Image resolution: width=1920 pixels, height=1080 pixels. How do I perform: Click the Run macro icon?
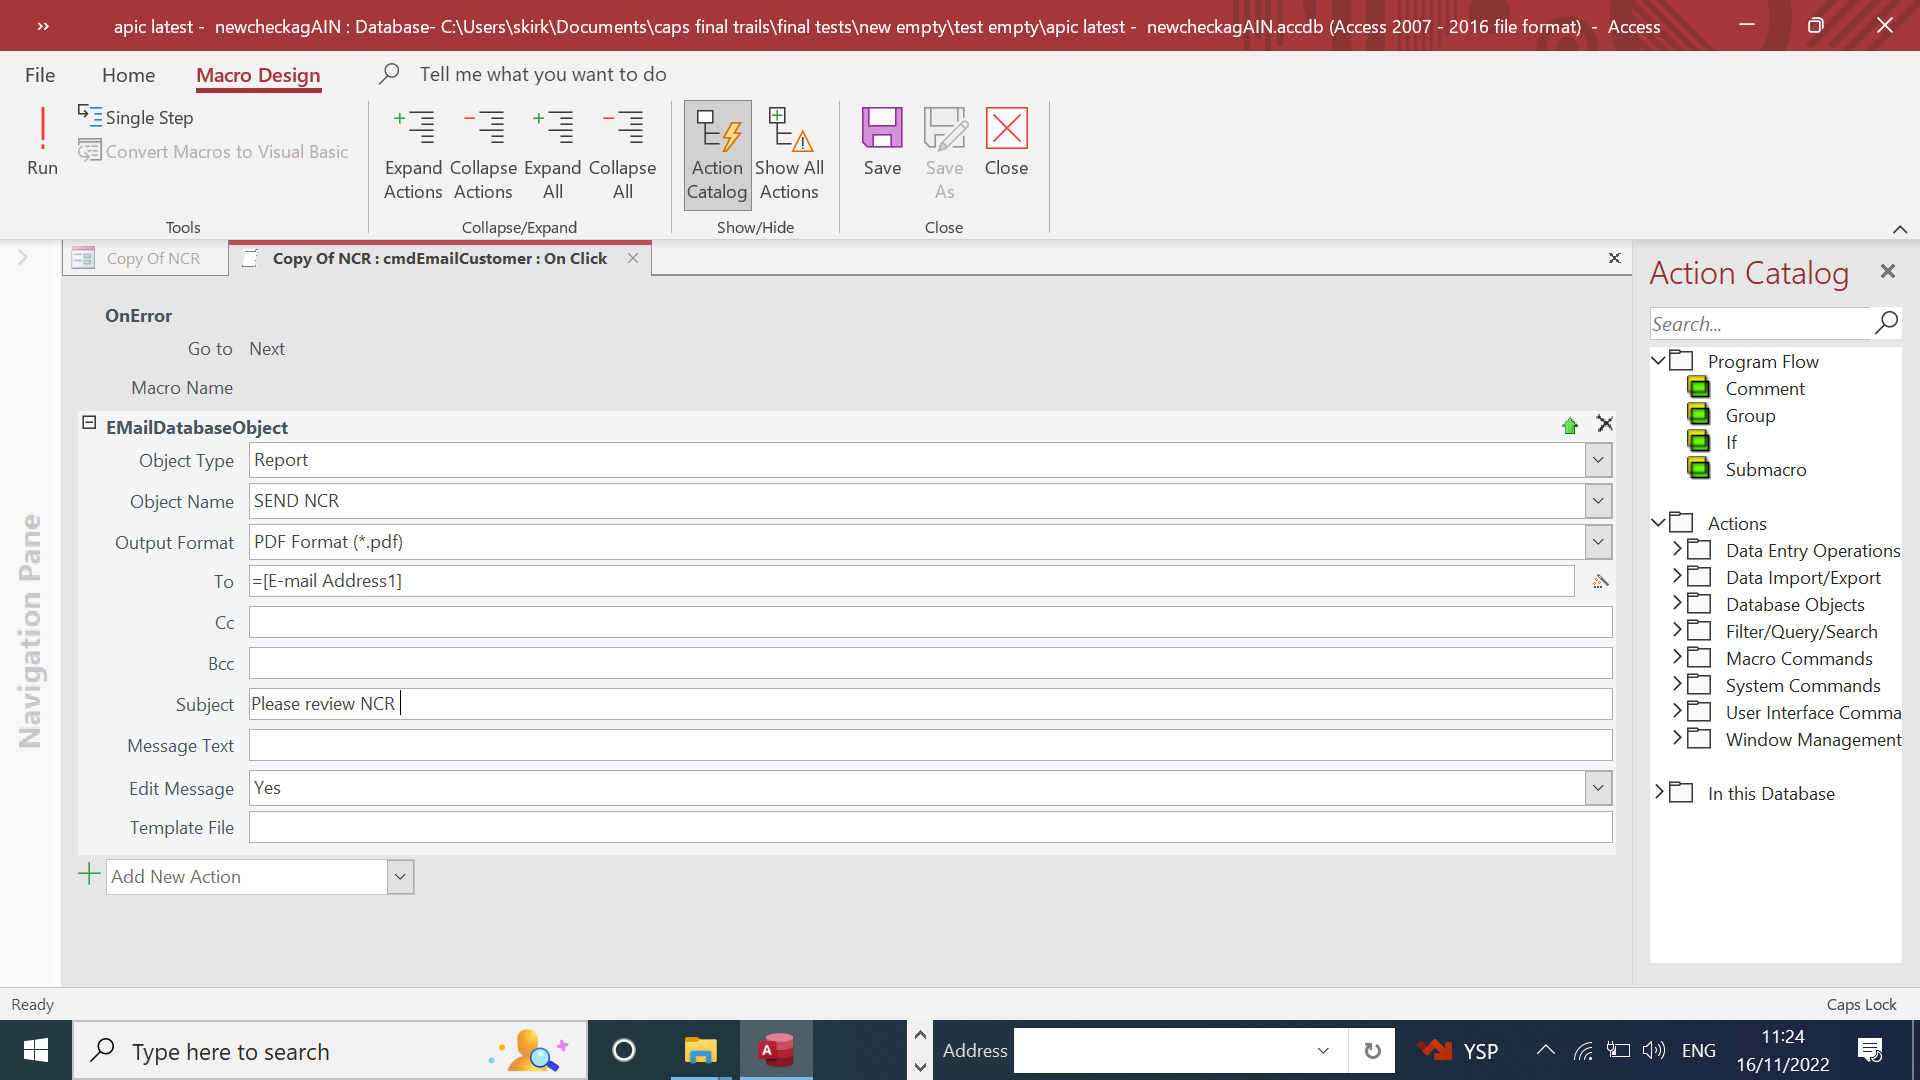pos(42,141)
